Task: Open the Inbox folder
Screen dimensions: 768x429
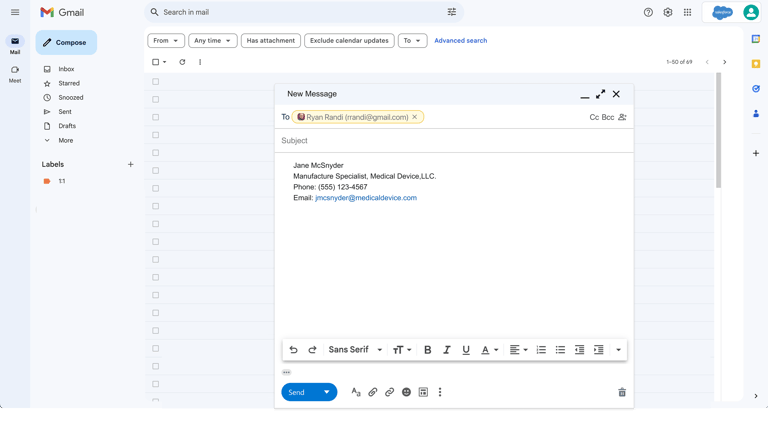Action: point(66,69)
